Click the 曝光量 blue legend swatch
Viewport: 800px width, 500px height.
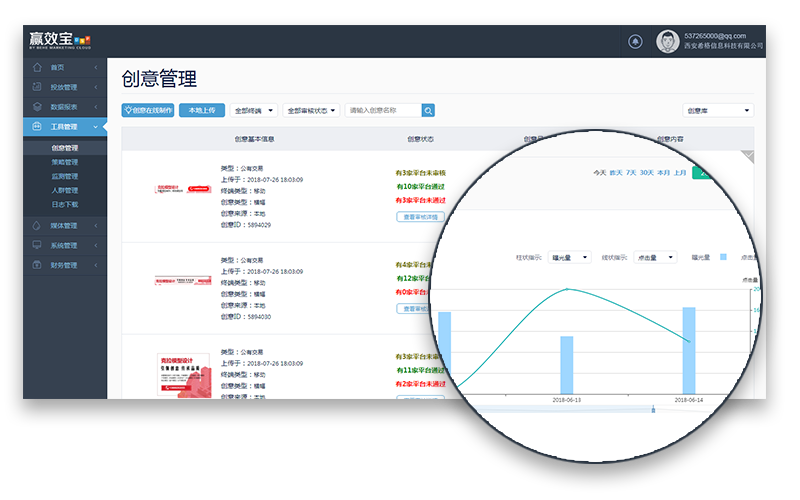coord(724,258)
